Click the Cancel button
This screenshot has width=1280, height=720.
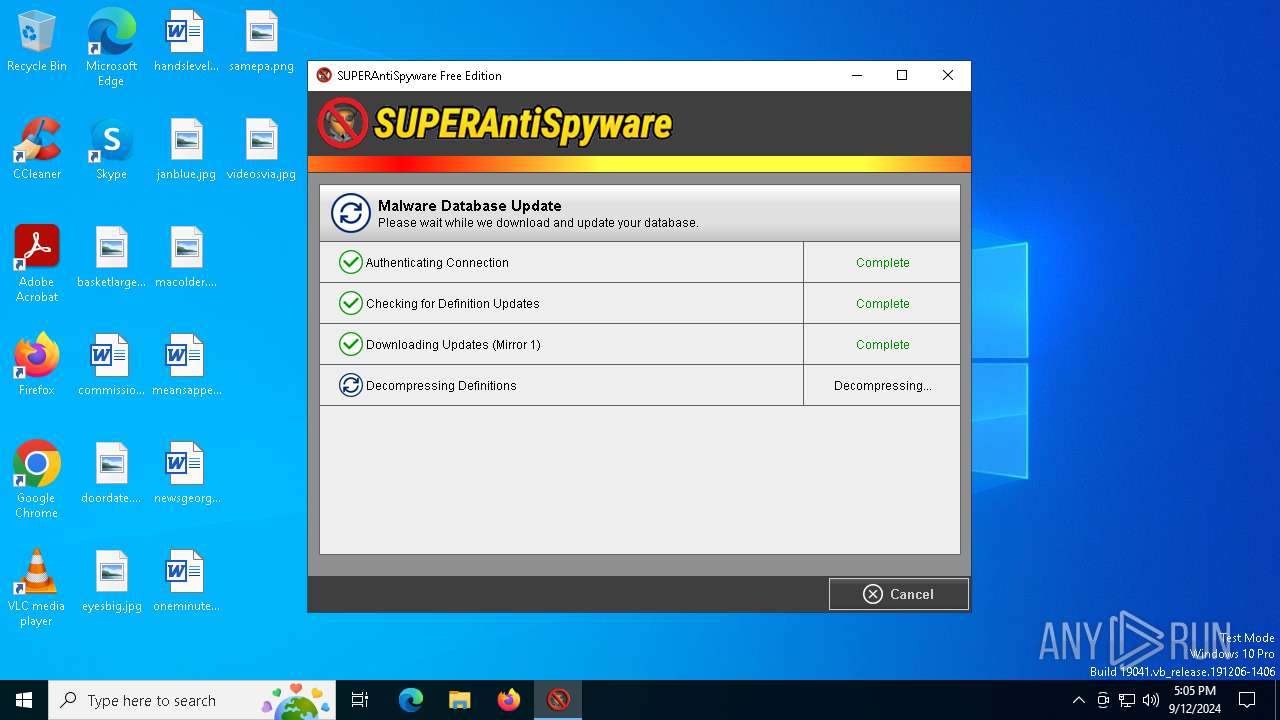898,594
